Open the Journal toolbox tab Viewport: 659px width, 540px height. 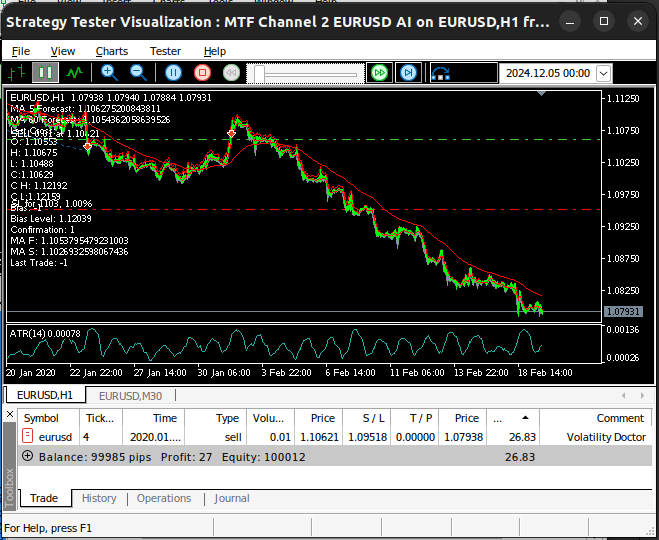(232, 498)
